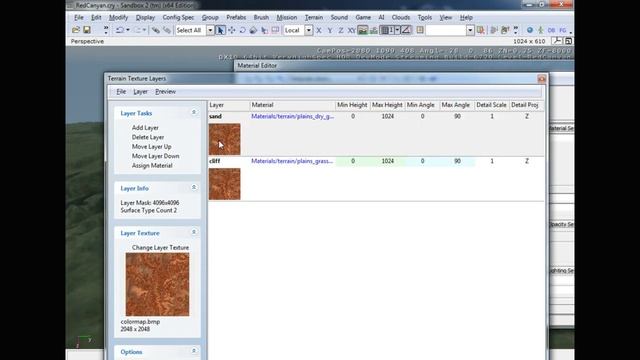The height and width of the screenshot is (360, 640).
Task: Click the Open file toolbar icon
Action: [x=76, y=30]
